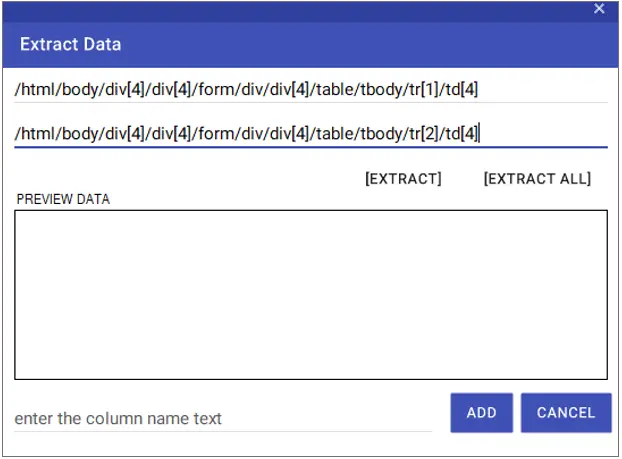
Task: Click the white X icon at top right
Action: coord(599,9)
